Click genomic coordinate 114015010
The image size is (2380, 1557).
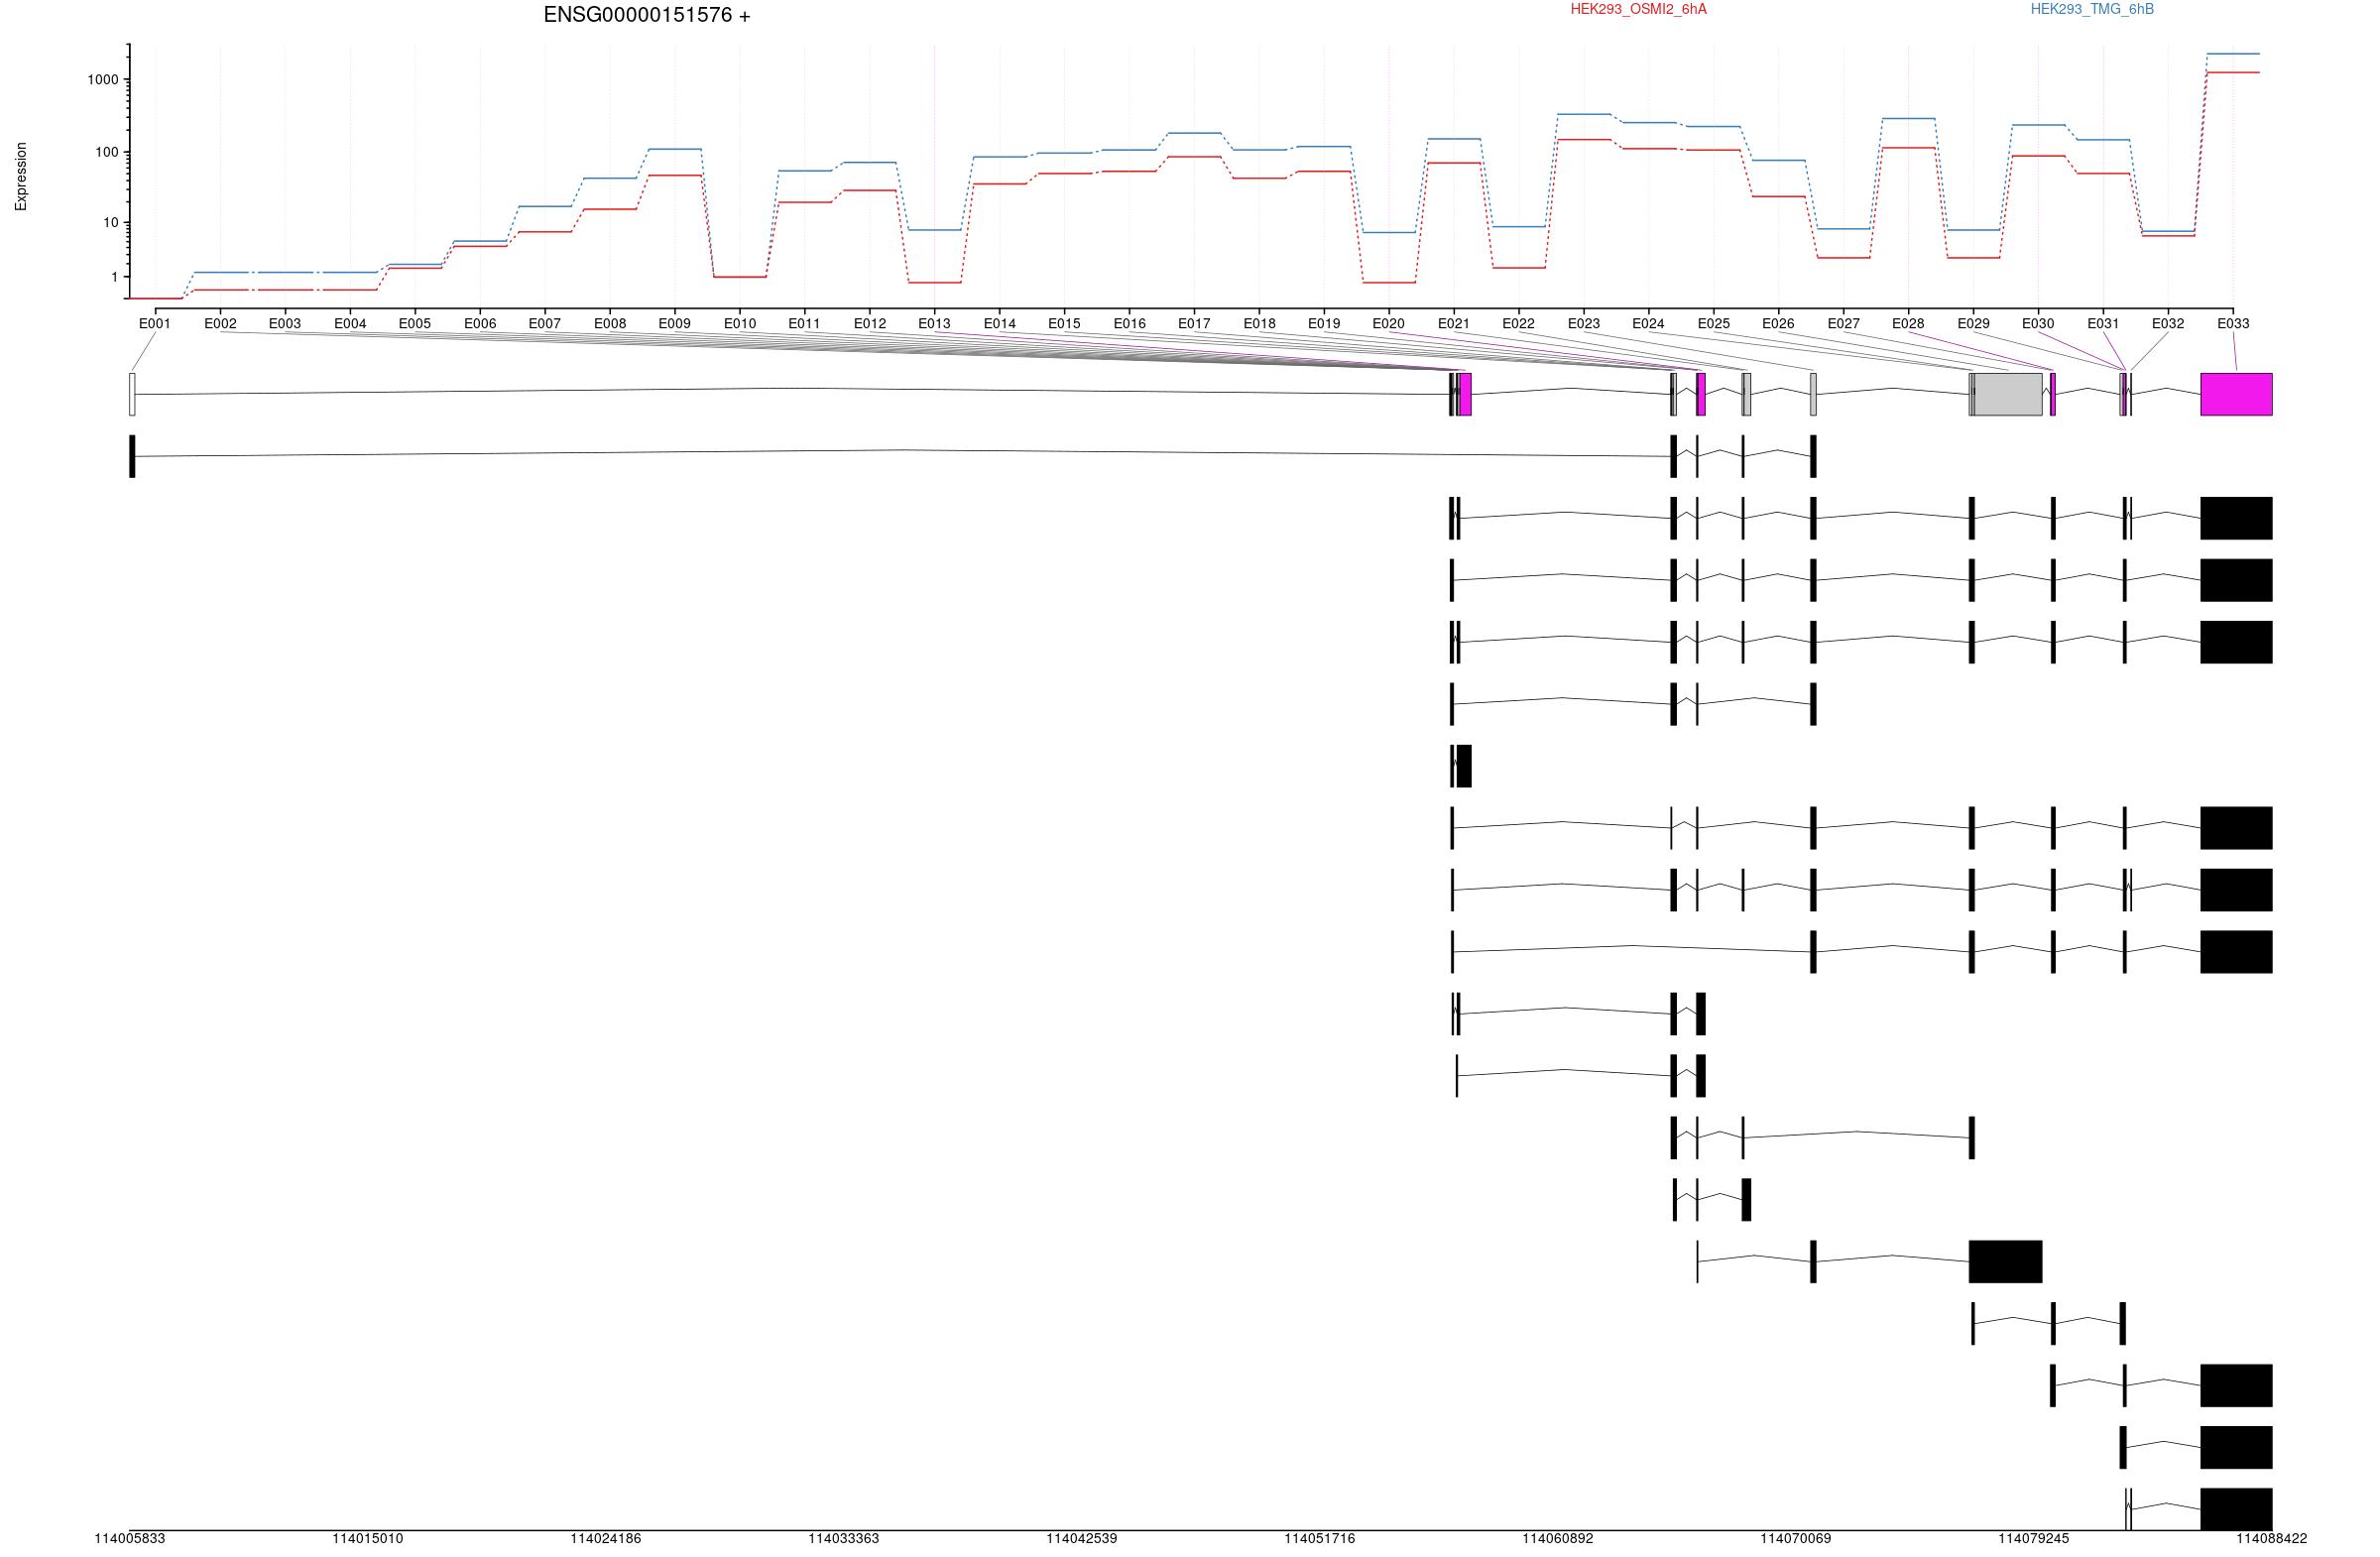point(368,1538)
